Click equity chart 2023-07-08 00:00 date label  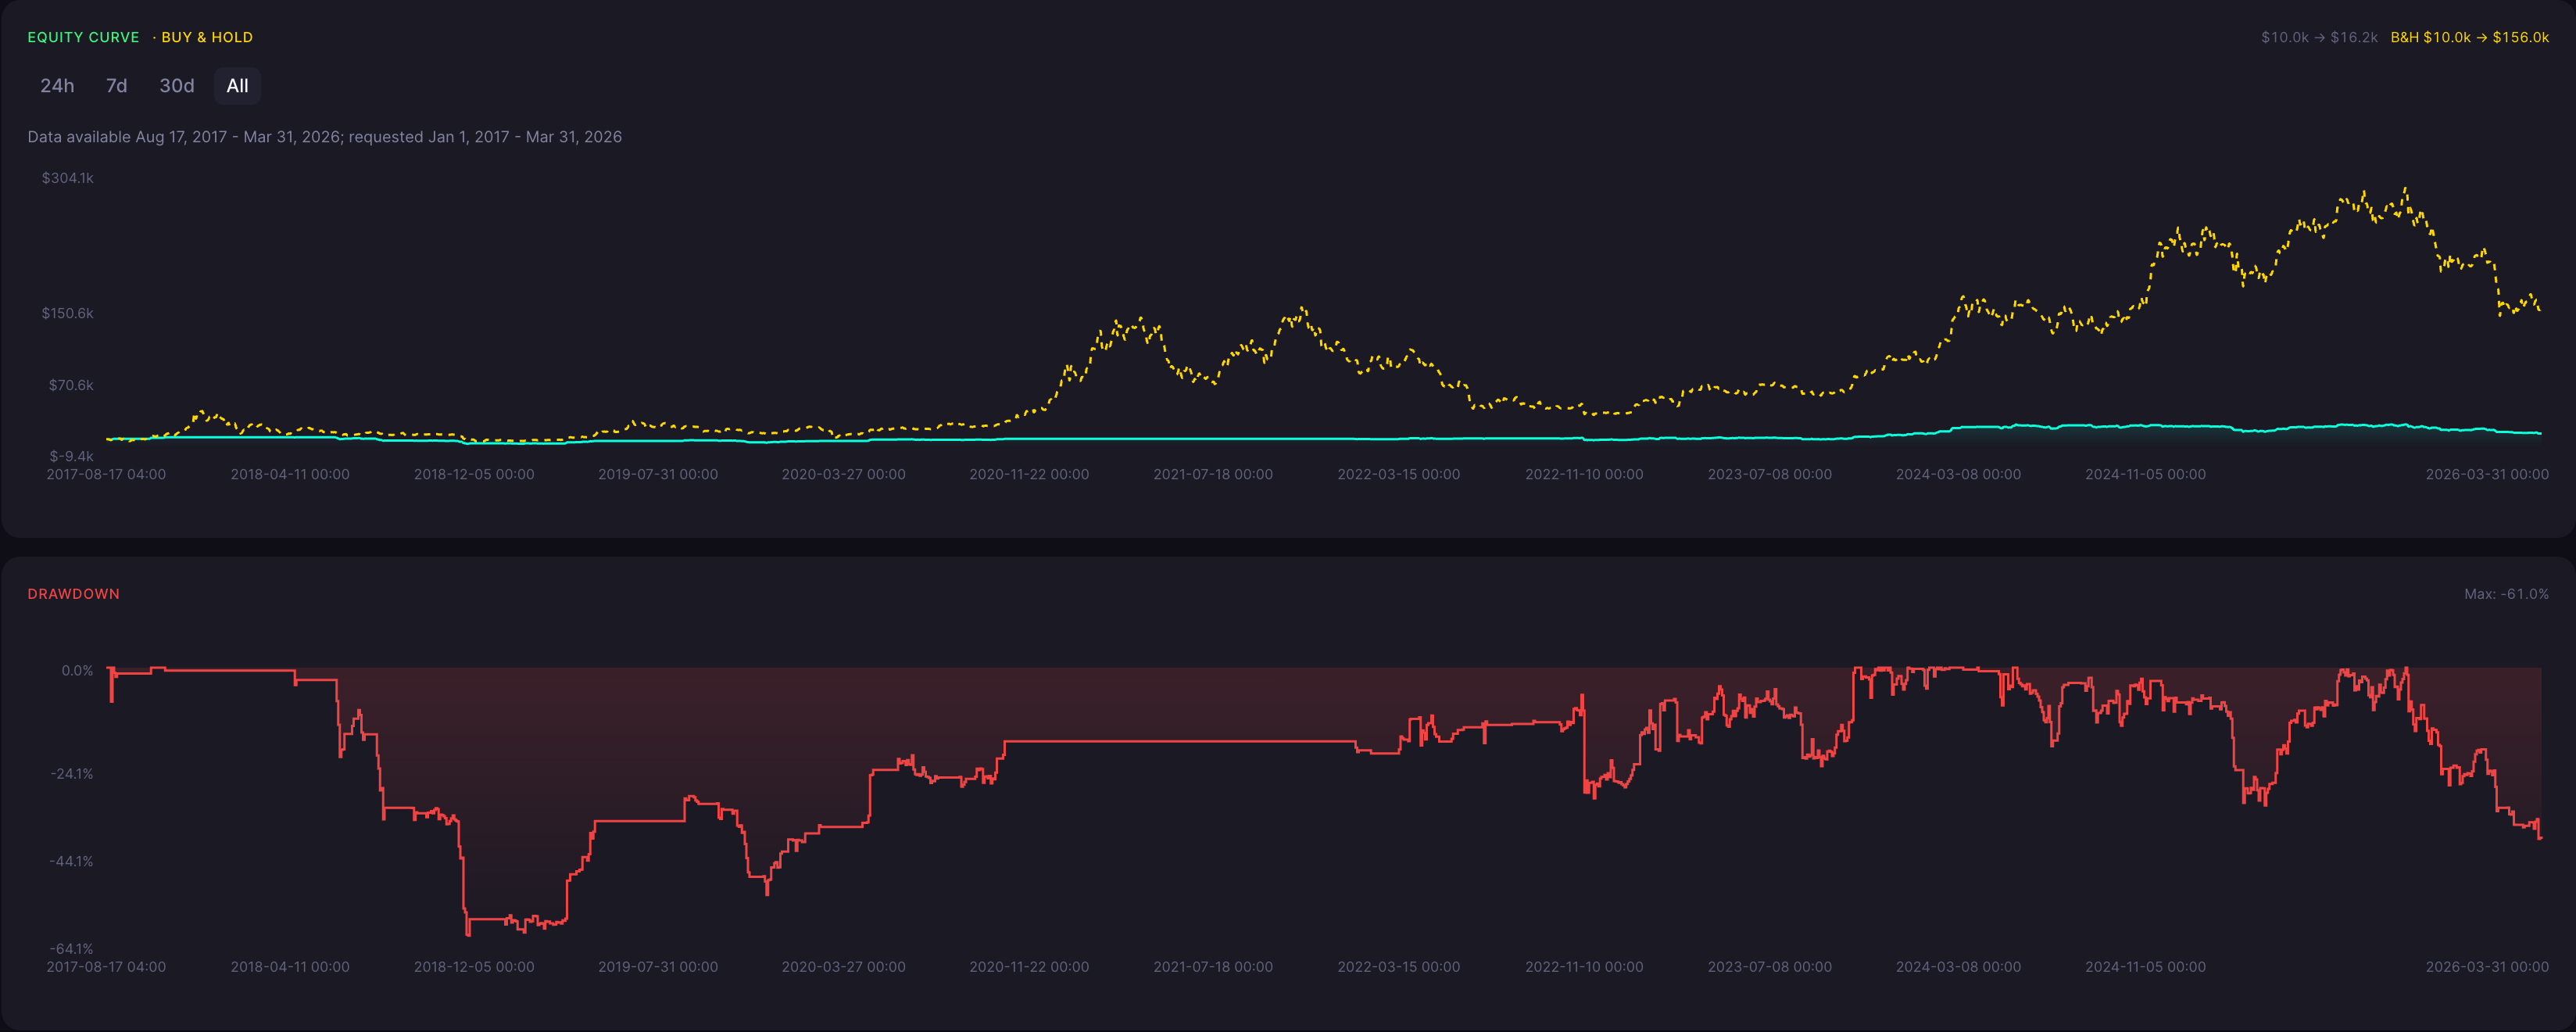pos(1769,474)
